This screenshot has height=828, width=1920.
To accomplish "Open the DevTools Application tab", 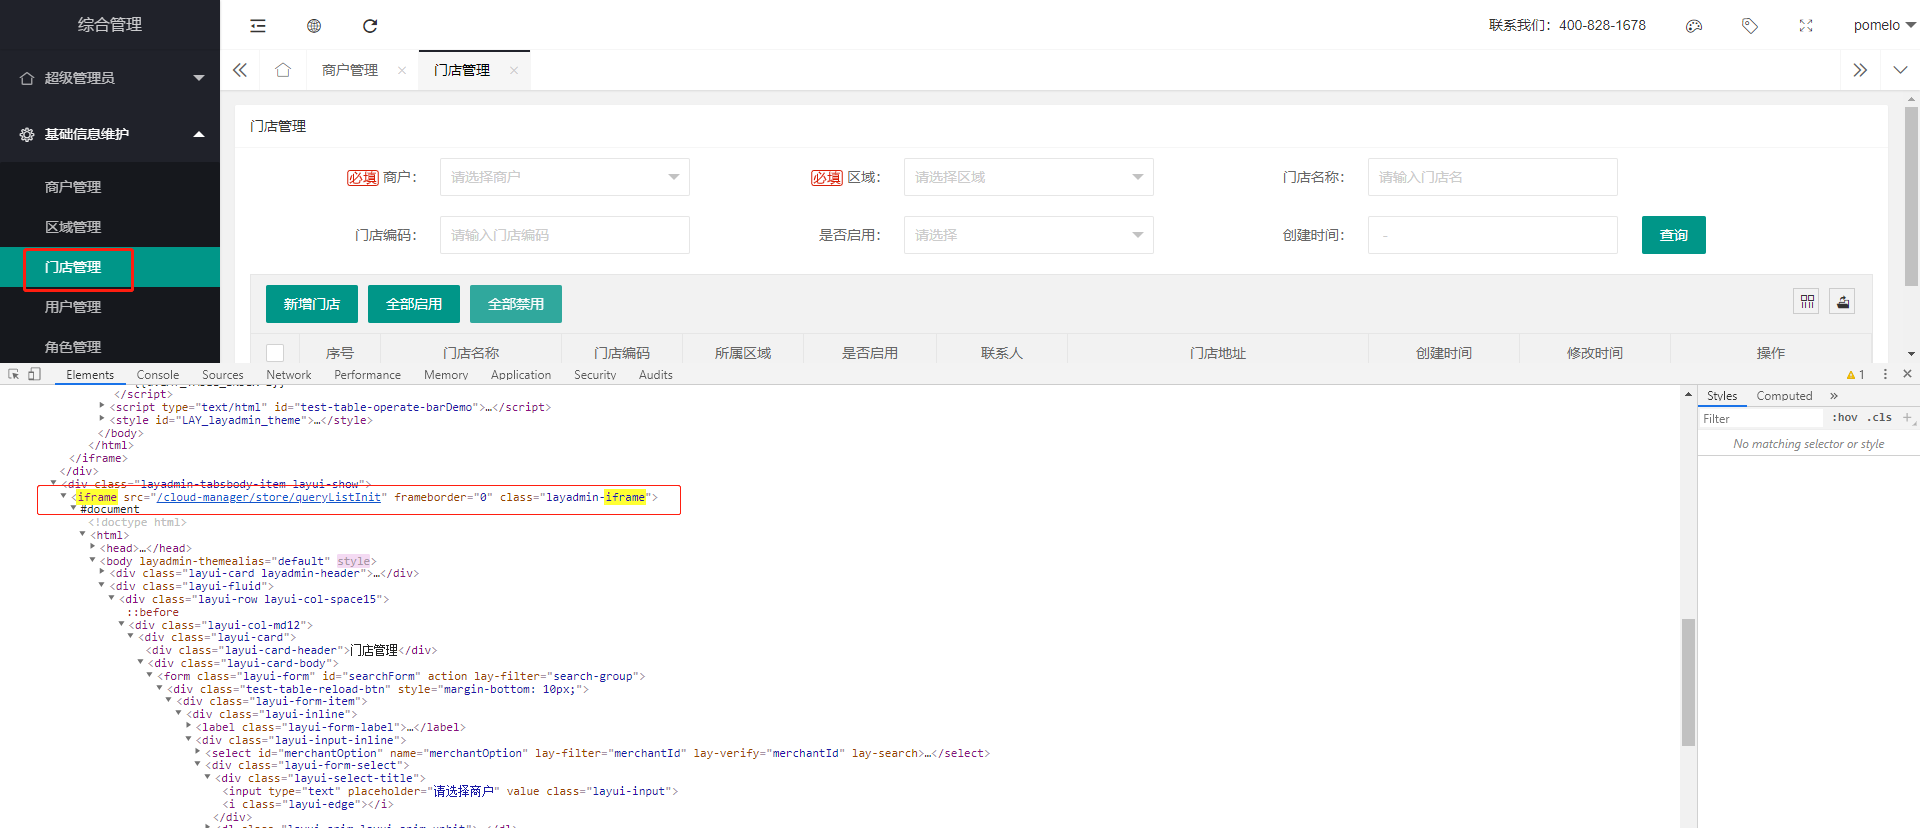I will (521, 375).
